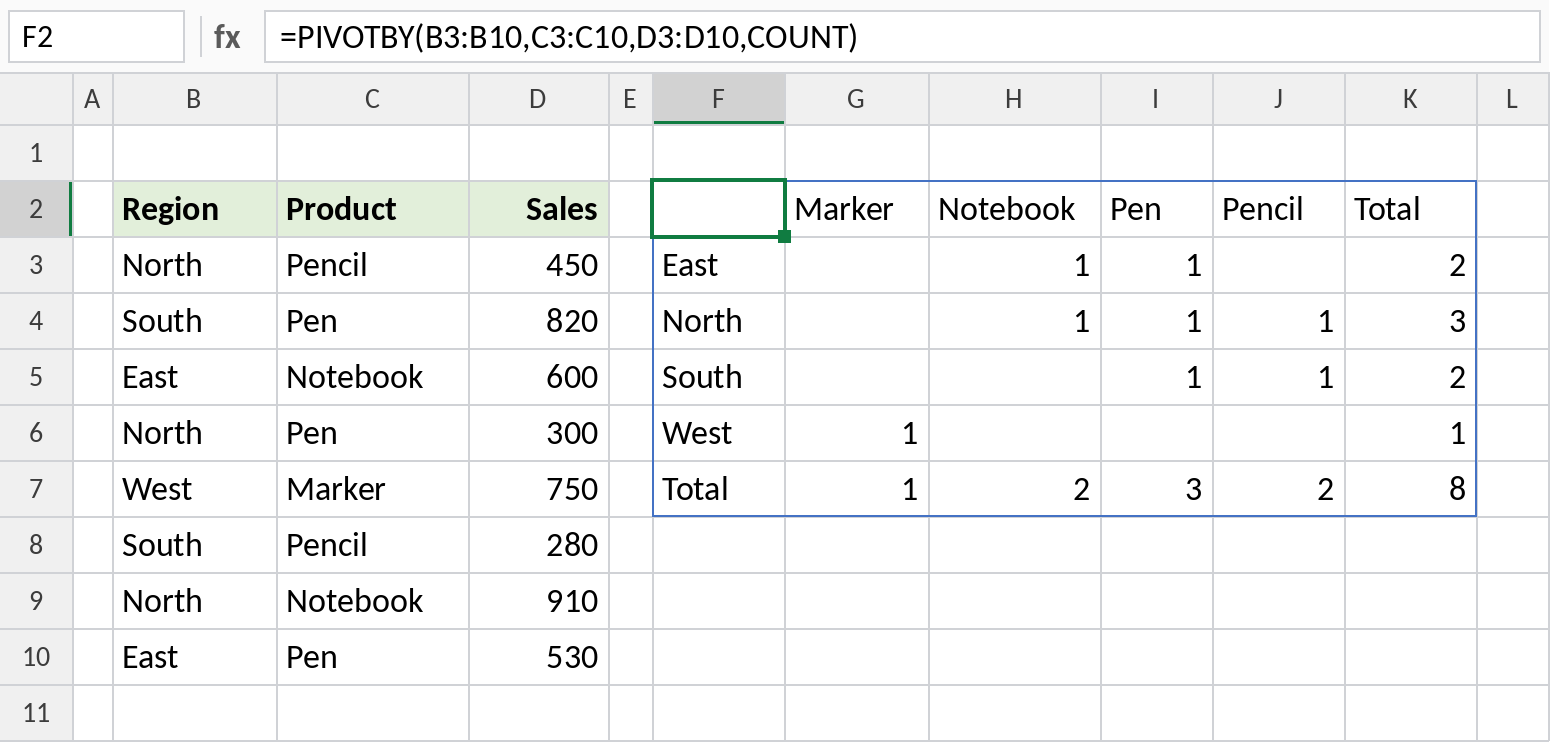
Task: Select row 5 header
Action: click(x=36, y=377)
